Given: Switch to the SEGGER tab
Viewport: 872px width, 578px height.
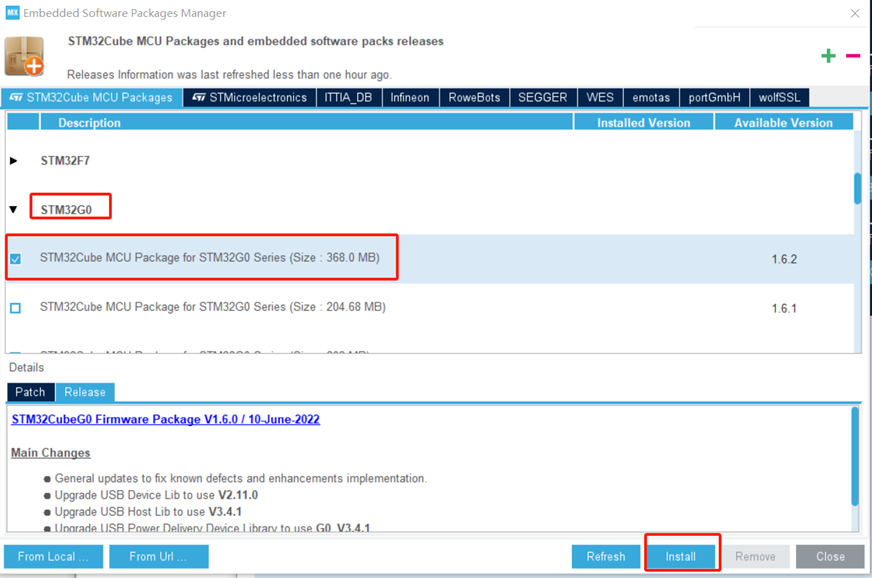Looking at the screenshot, I should (x=542, y=98).
